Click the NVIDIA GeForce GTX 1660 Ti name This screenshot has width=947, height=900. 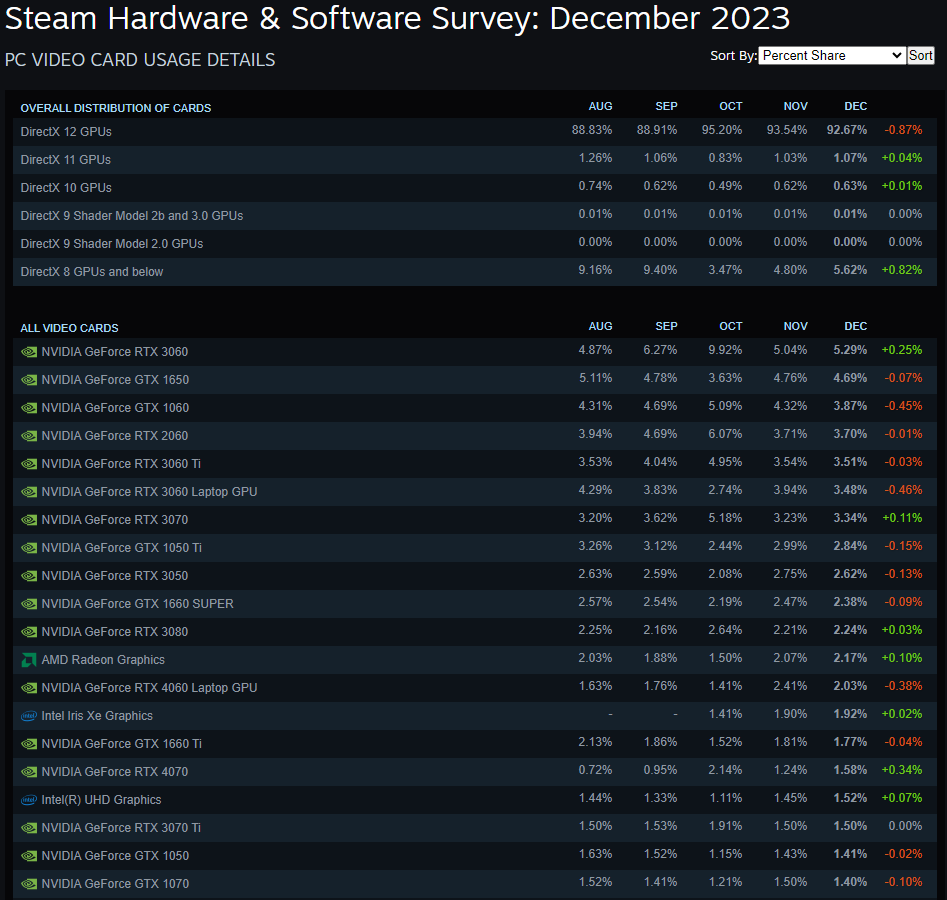(122, 744)
